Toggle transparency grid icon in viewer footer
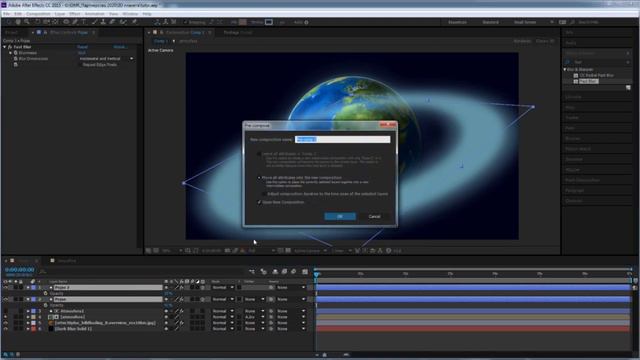The image size is (640, 360). 288,251
